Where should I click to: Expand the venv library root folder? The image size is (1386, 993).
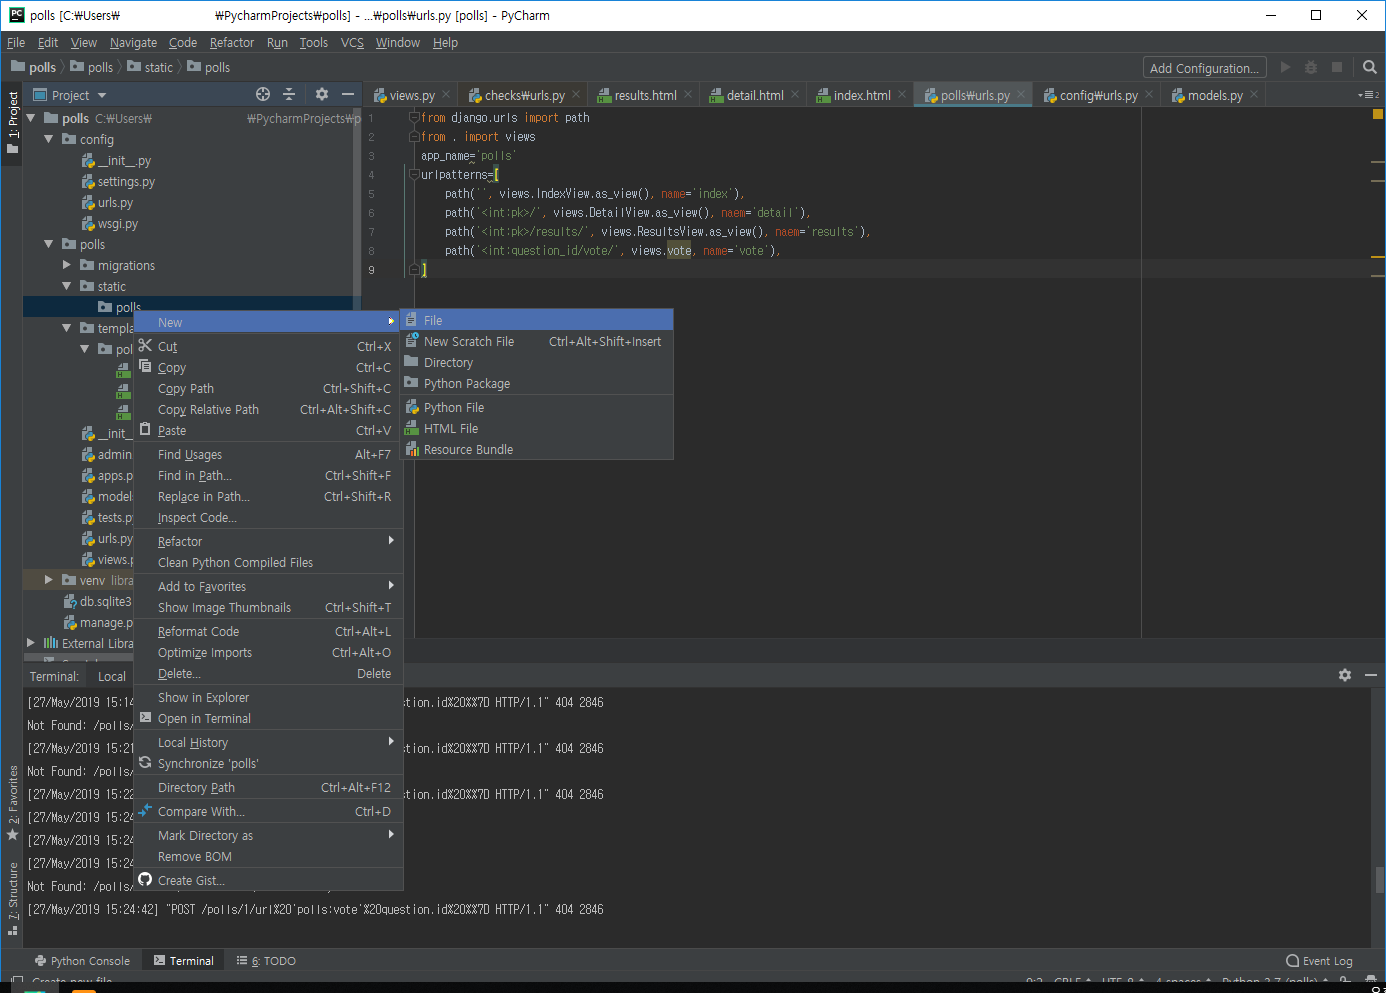[49, 580]
